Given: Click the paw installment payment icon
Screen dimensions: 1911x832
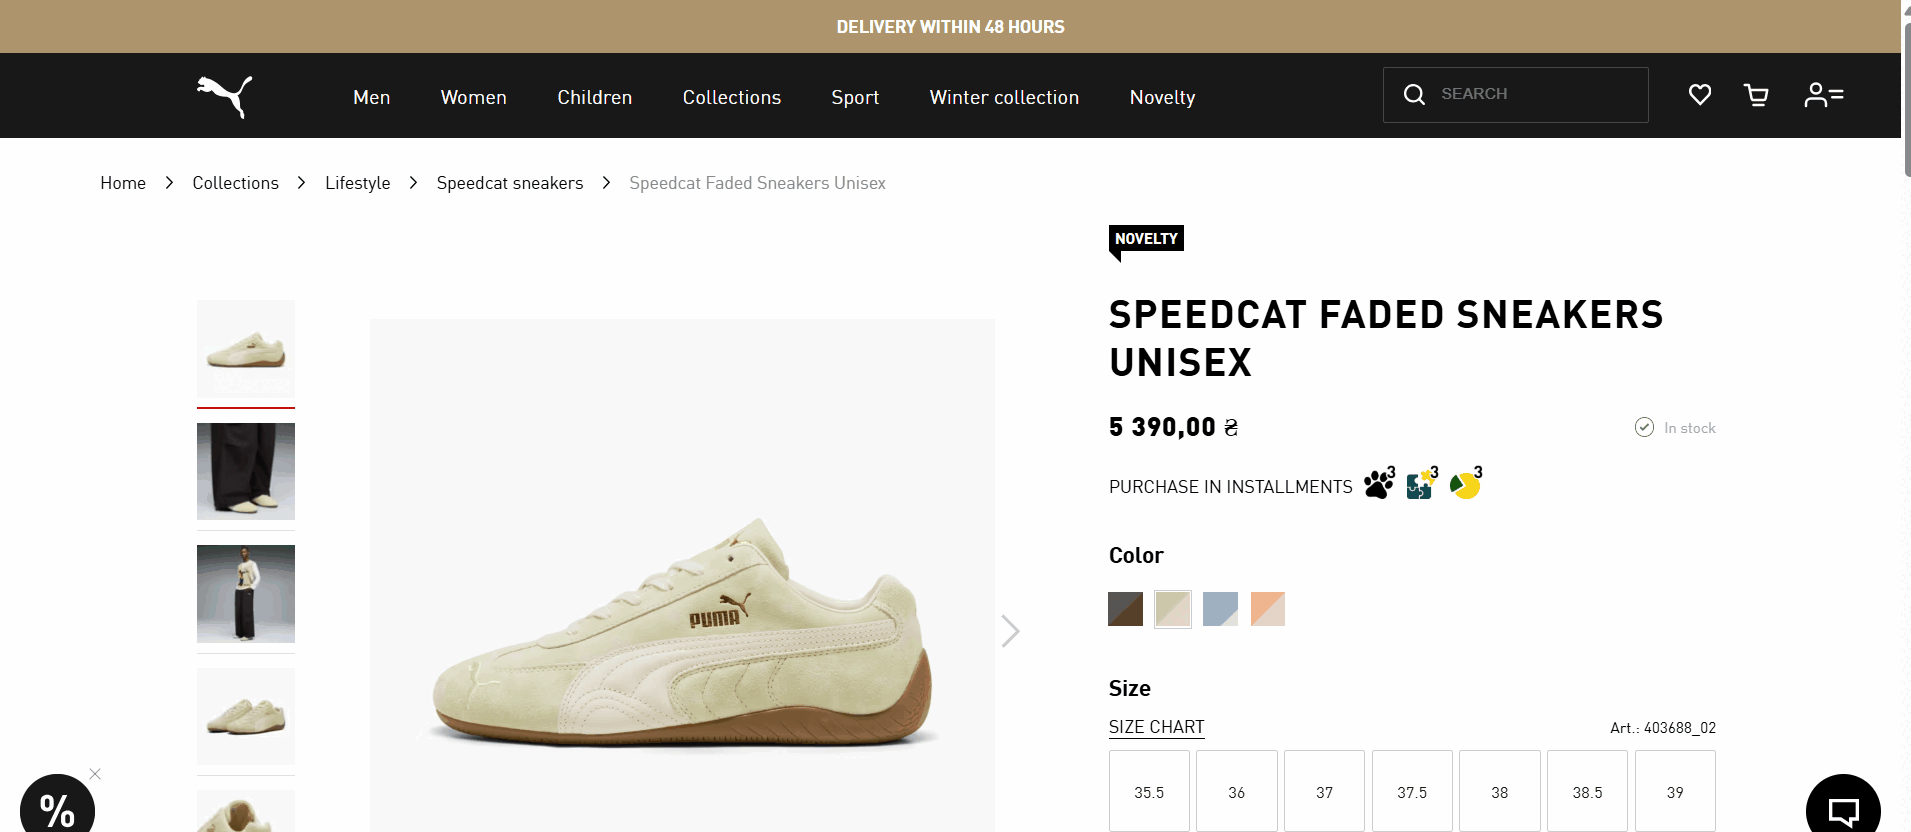Looking at the screenshot, I should (1378, 484).
